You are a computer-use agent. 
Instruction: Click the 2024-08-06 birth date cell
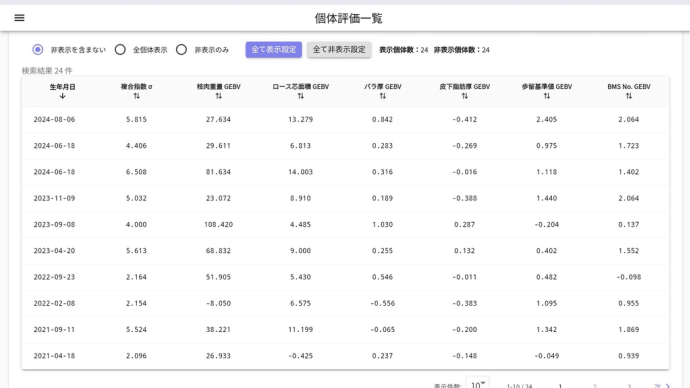pyautogui.click(x=55, y=119)
